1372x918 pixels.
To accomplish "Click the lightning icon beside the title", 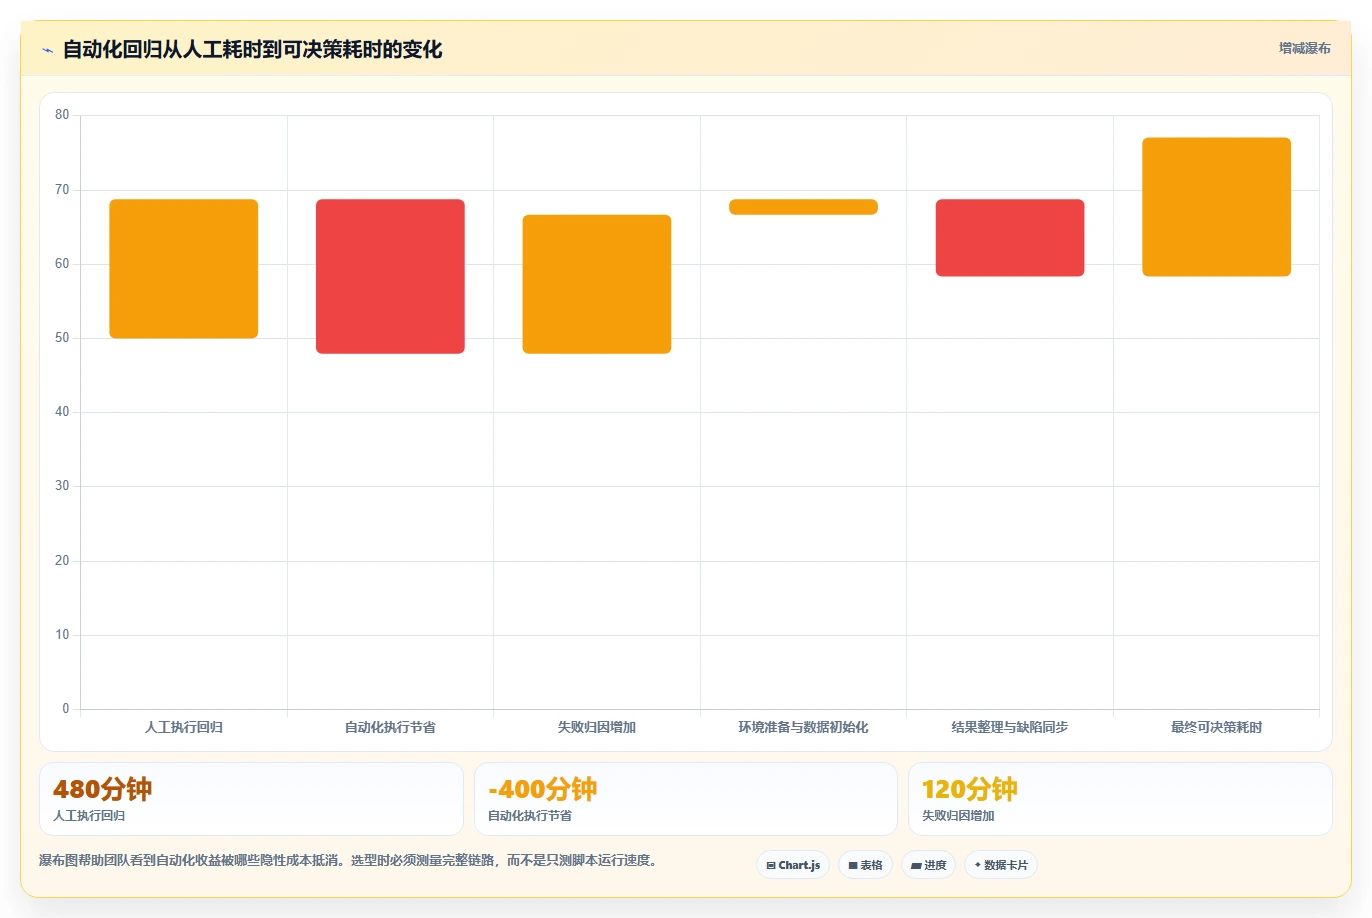I will point(47,50).
